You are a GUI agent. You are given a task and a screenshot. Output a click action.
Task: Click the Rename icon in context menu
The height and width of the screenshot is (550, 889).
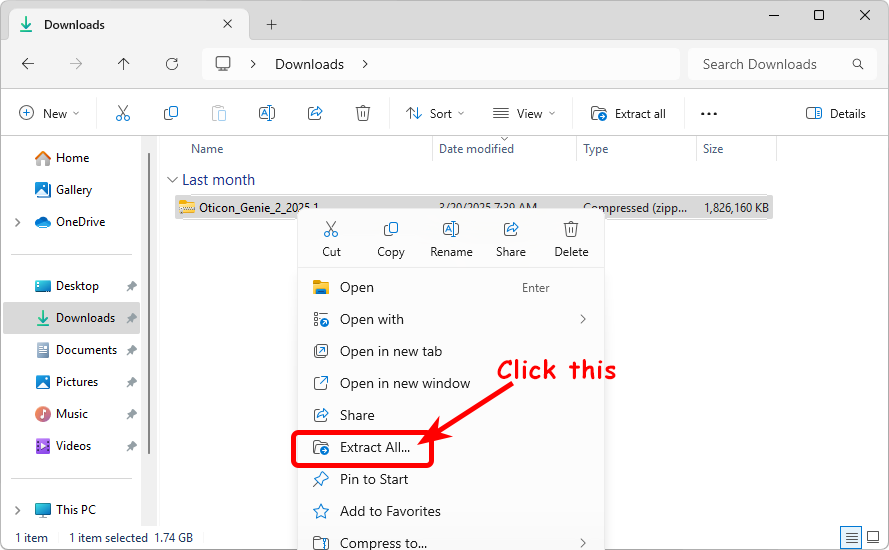451,230
